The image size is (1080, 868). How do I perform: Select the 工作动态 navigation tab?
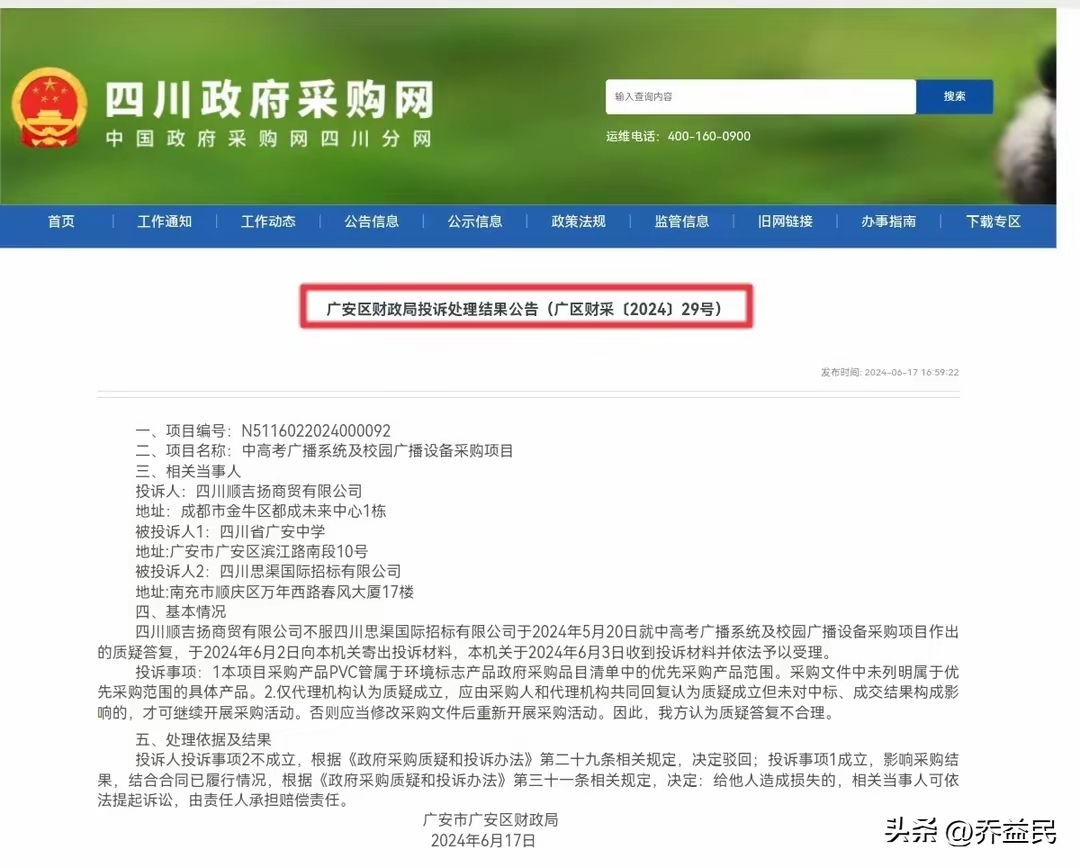click(268, 222)
